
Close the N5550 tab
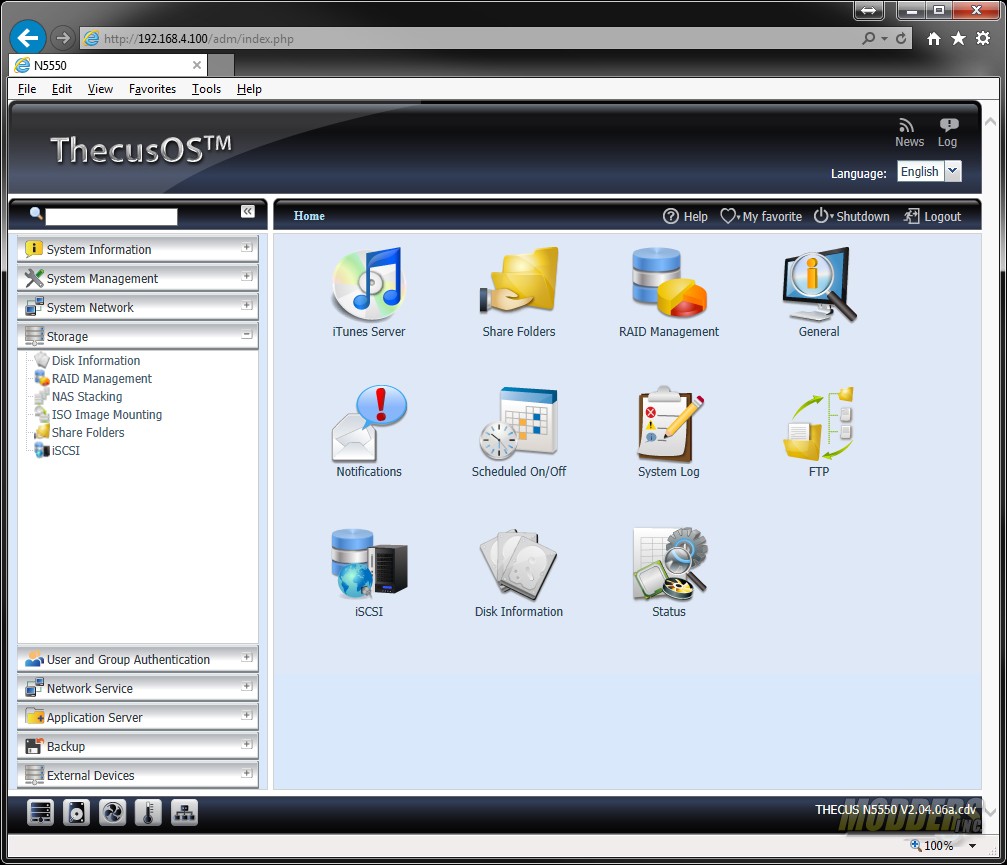197,65
